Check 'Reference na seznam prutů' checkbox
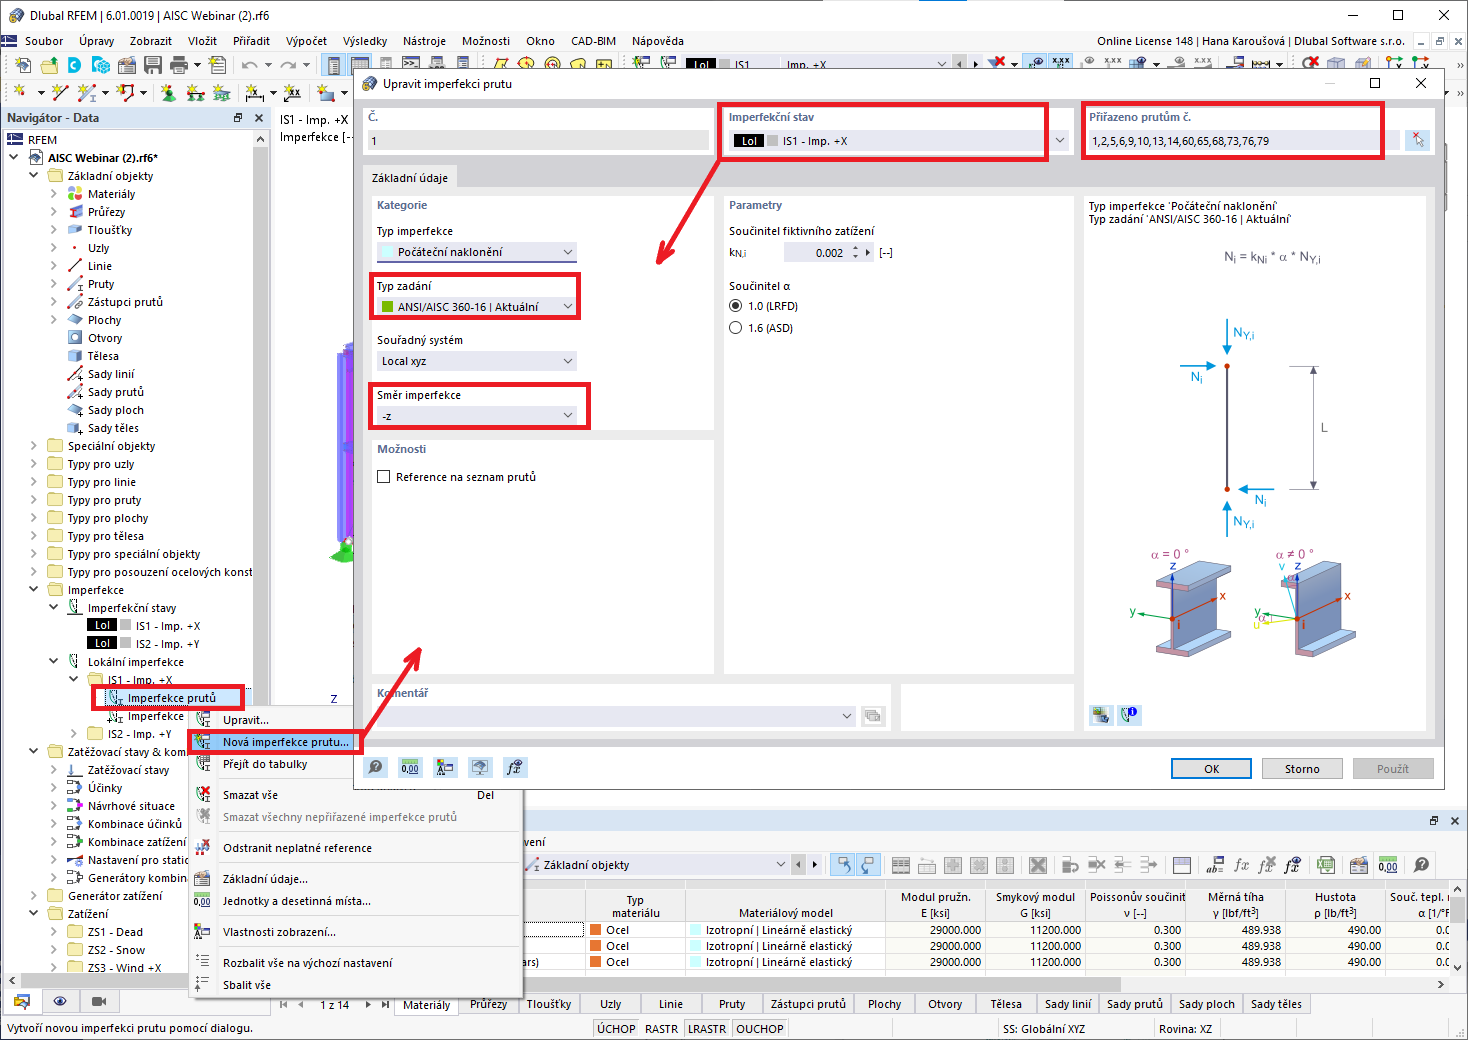The width and height of the screenshot is (1468, 1040). pos(383,477)
